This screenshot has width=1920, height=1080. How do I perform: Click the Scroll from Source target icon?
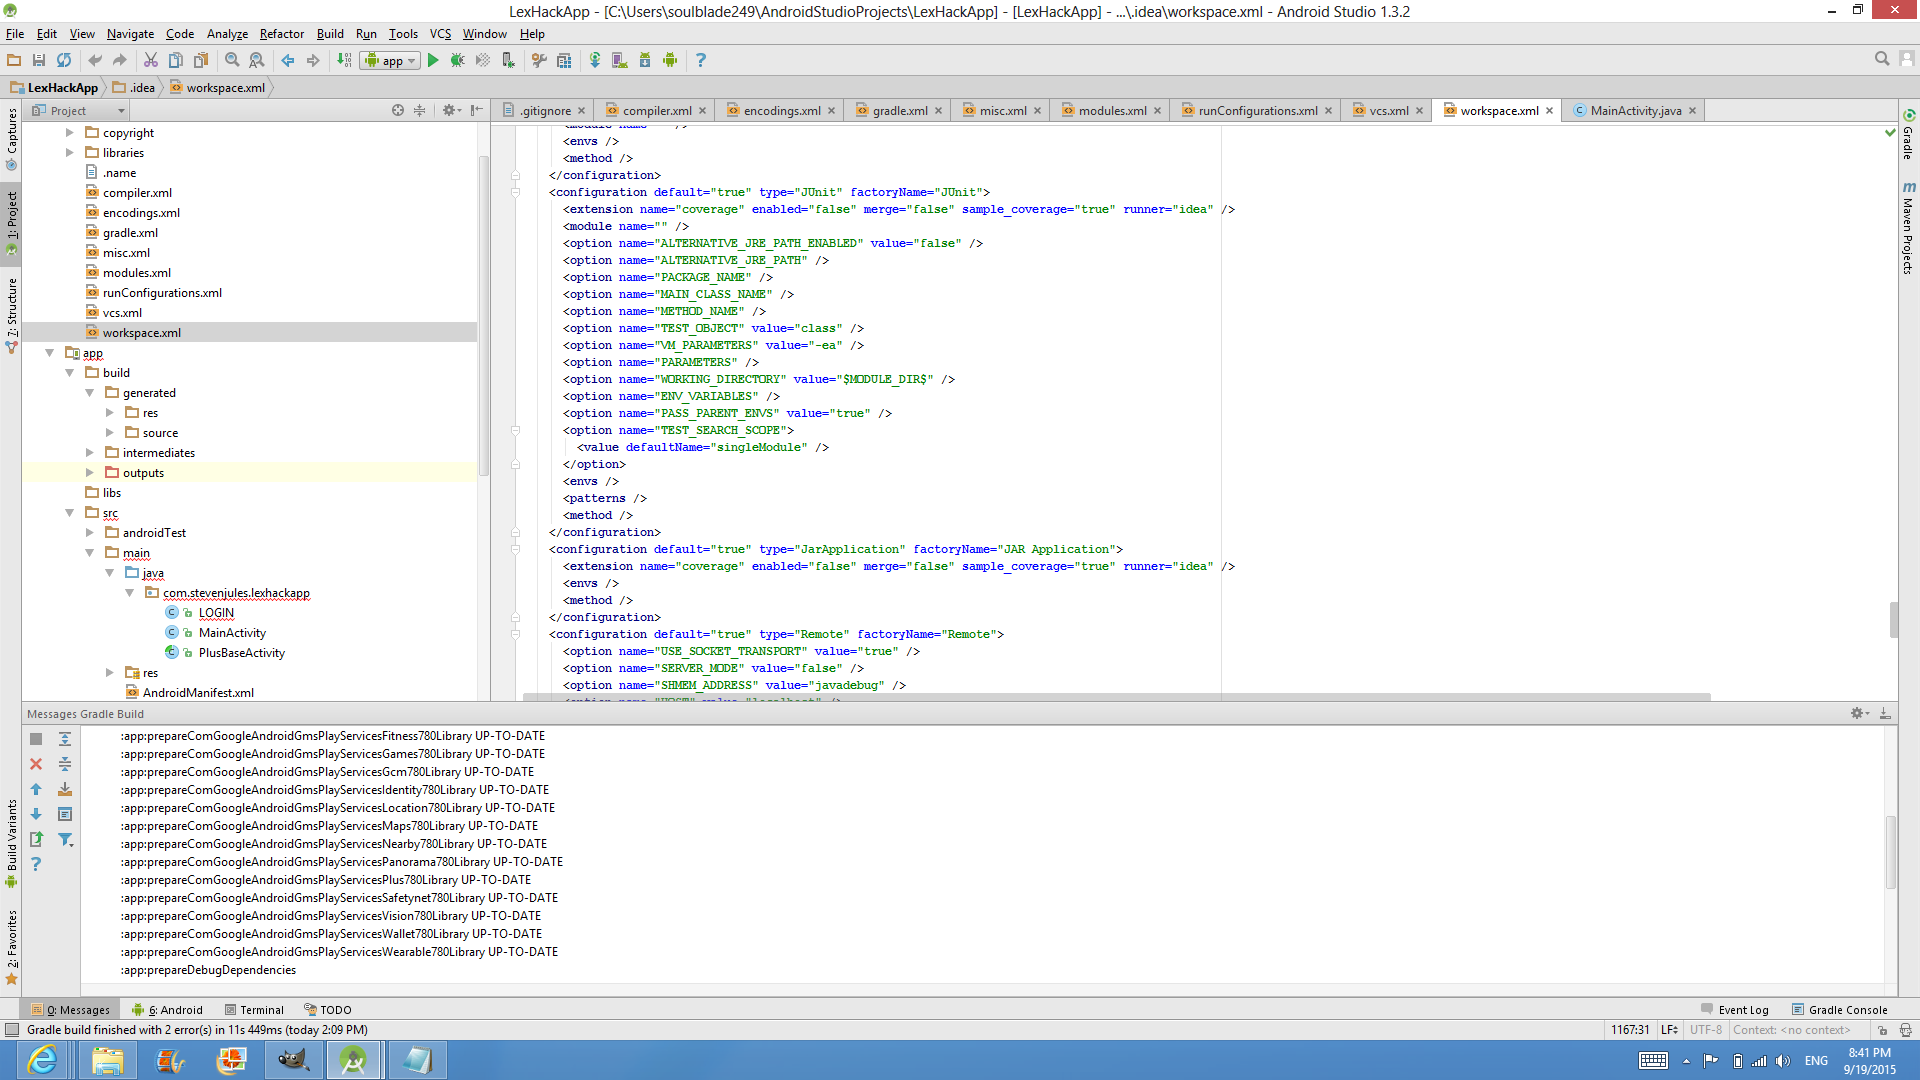pyautogui.click(x=398, y=110)
